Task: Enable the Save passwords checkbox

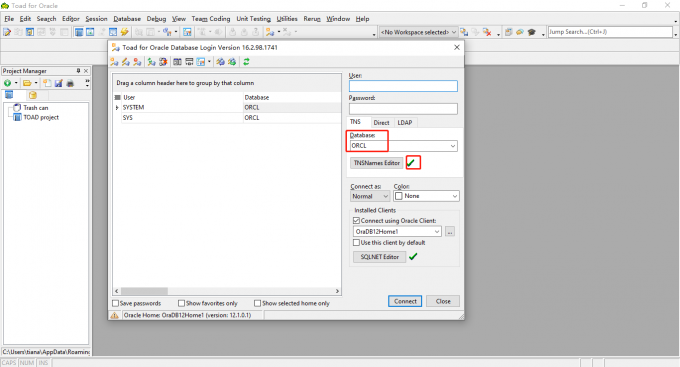Action: point(115,303)
